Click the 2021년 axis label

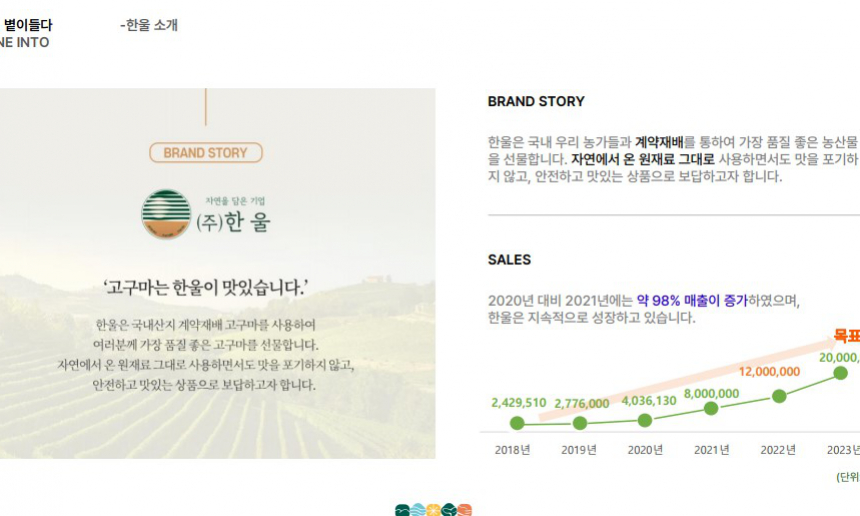tap(711, 450)
